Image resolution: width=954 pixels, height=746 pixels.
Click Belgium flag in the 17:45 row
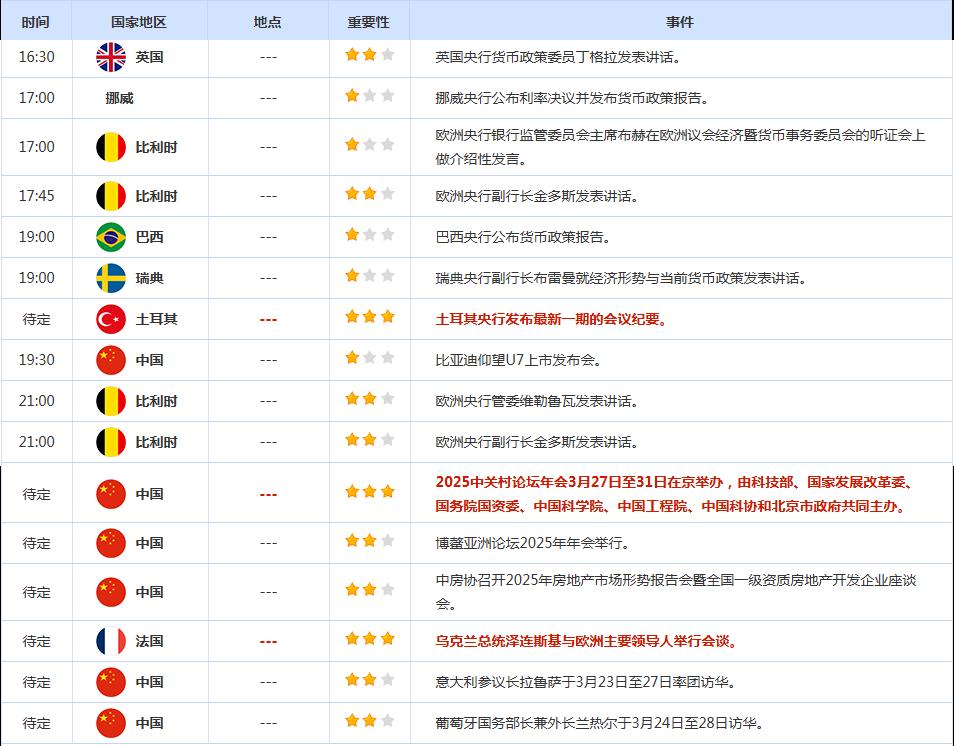coord(111,196)
